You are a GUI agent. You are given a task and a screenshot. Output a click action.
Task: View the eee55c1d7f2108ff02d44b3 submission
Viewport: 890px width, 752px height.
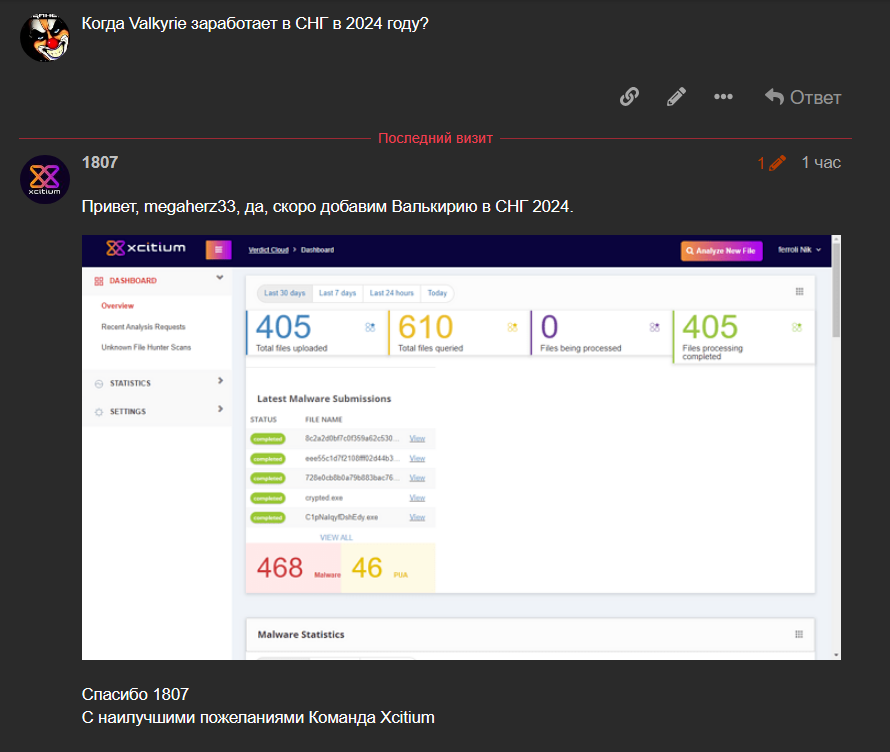417,459
